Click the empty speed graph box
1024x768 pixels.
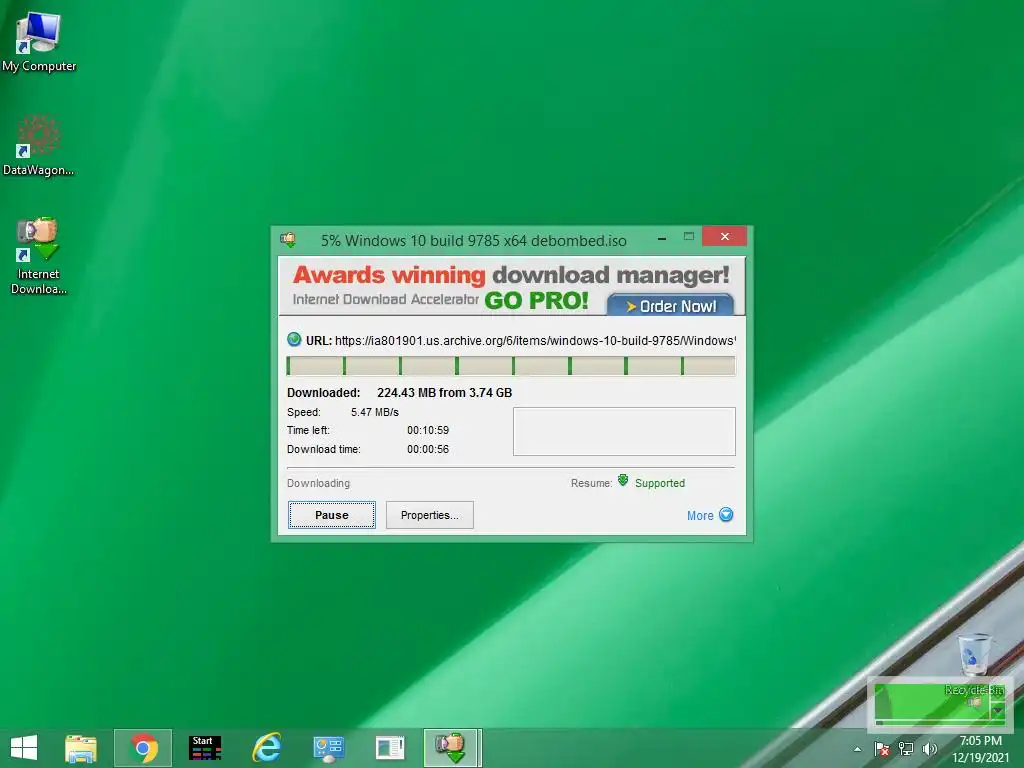(624, 431)
